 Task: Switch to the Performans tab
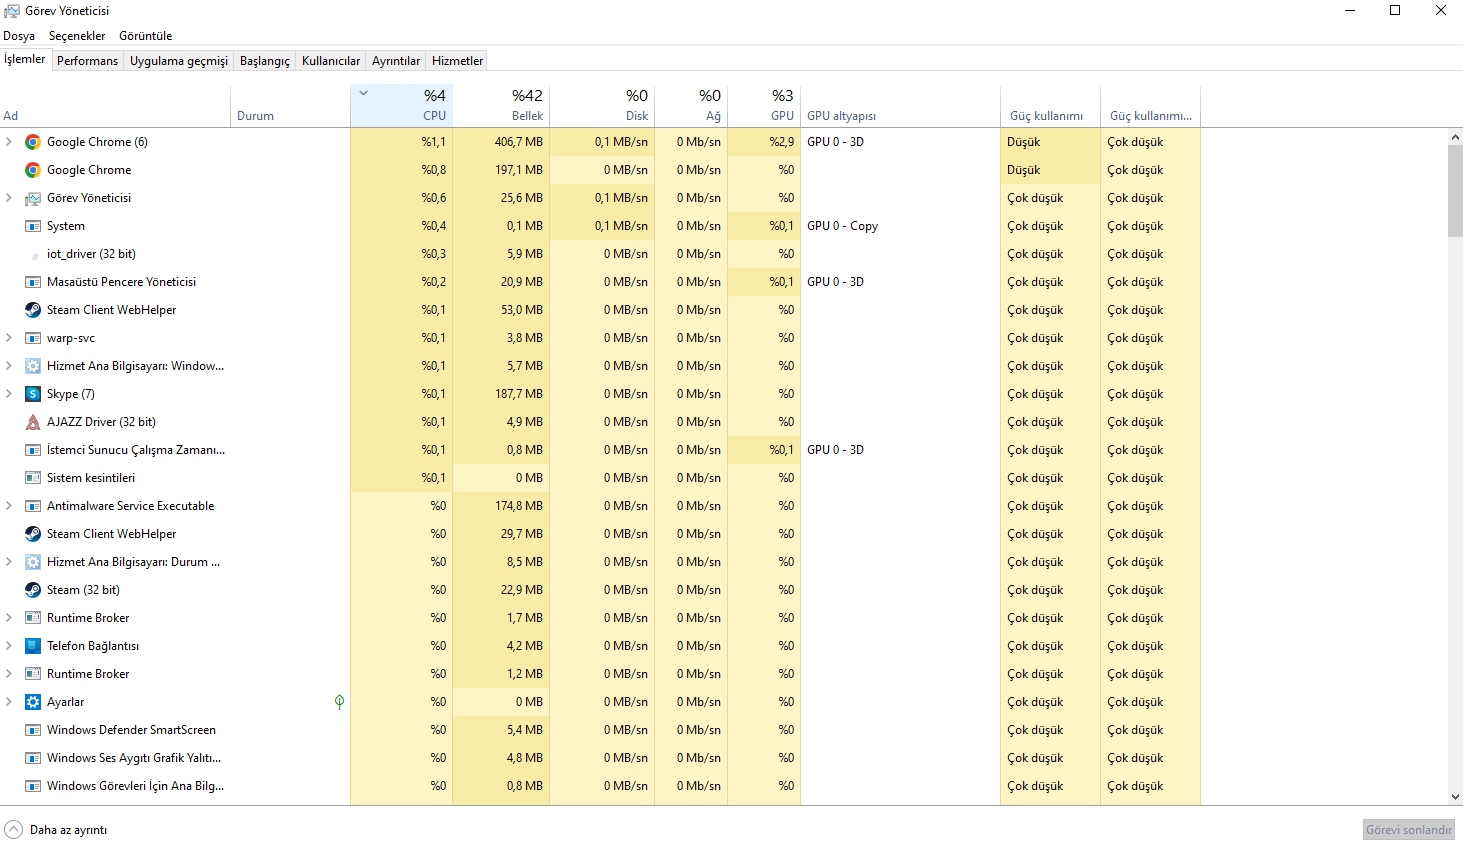87,61
